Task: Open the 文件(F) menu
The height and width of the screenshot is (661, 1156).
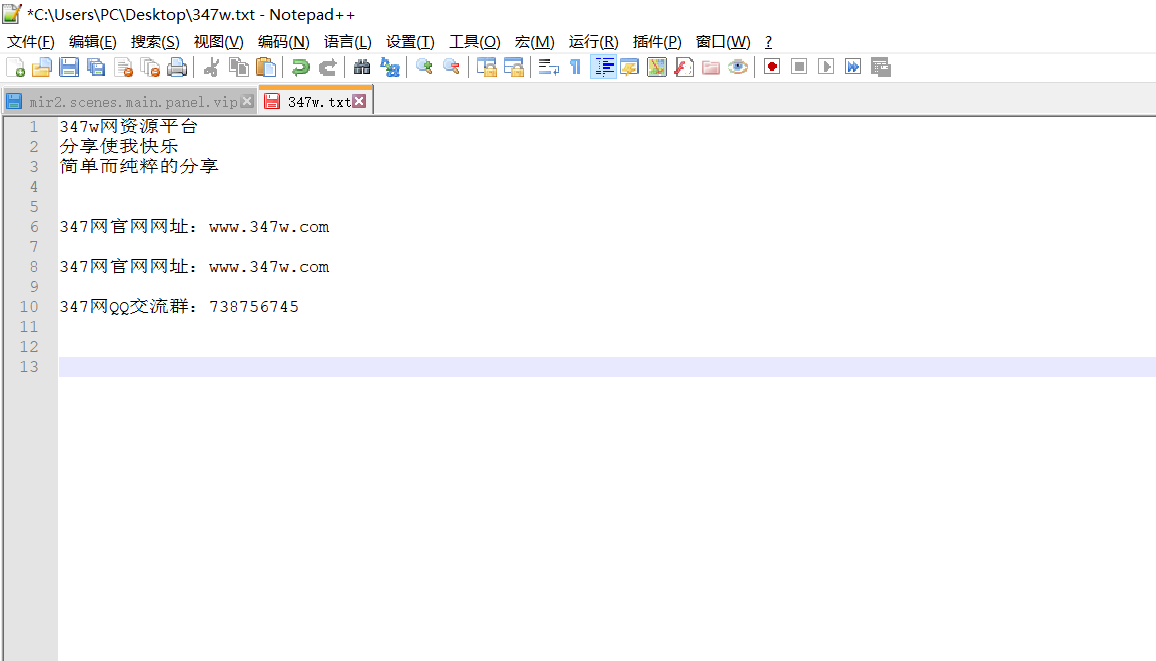Action: (31, 42)
